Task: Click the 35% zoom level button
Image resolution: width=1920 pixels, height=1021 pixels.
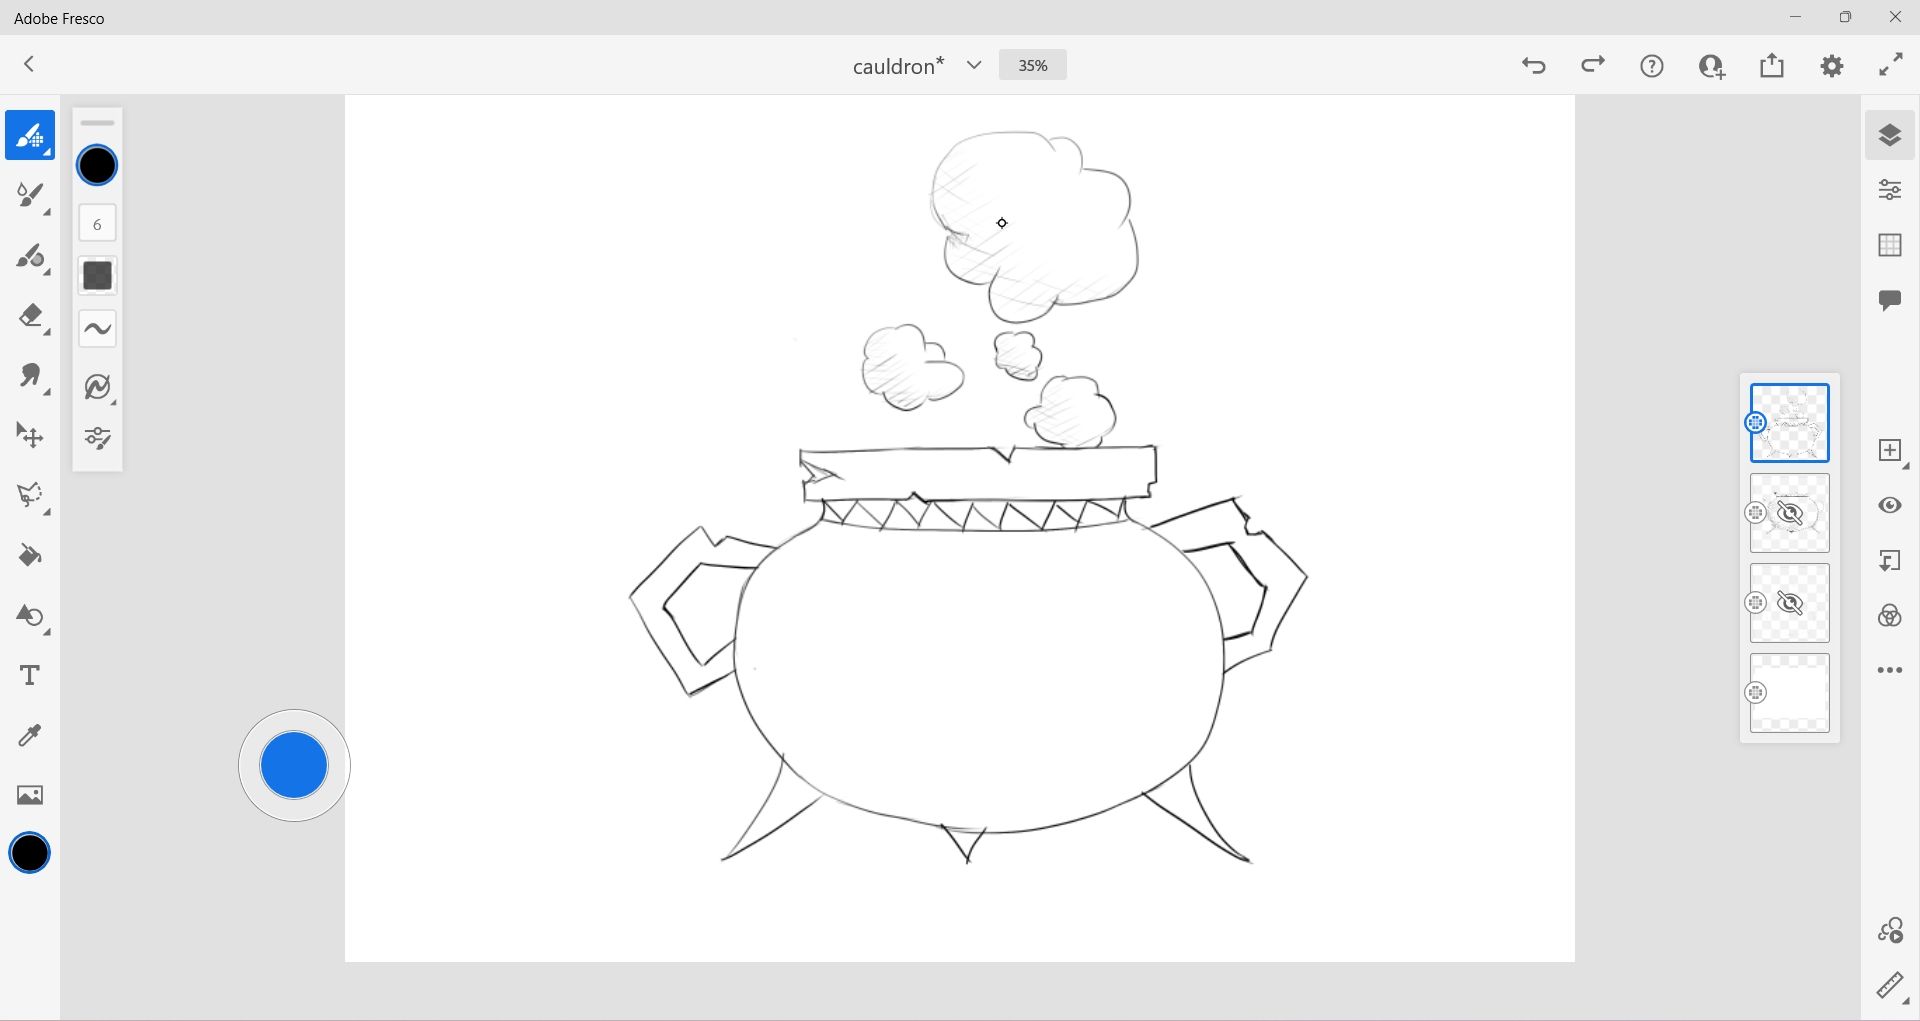Action: 1032,65
